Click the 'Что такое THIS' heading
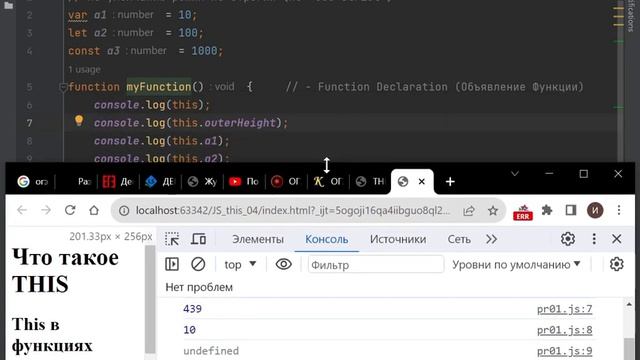640x360 pixels. pyautogui.click(x=65, y=271)
